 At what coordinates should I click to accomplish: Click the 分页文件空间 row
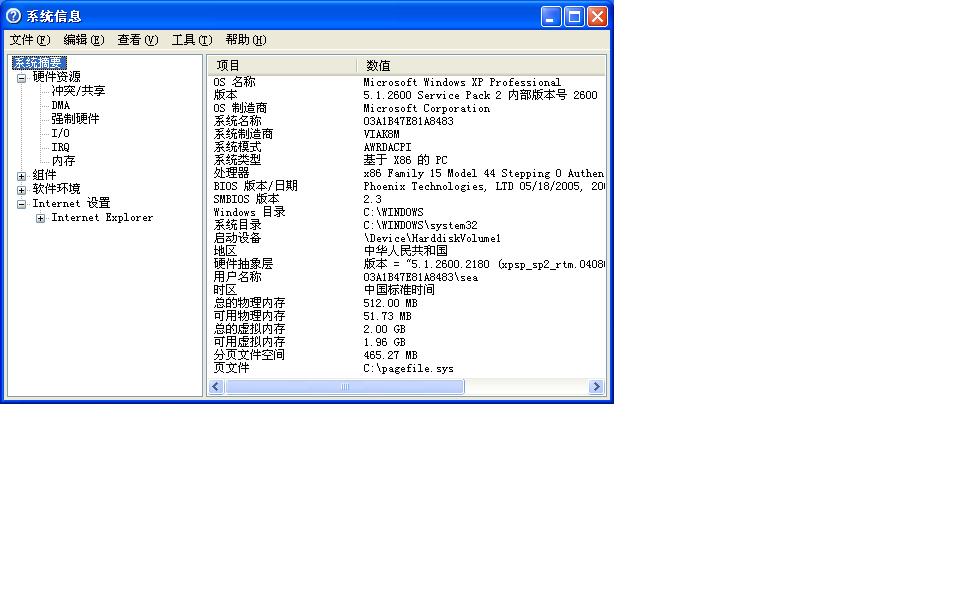pos(407,355)
